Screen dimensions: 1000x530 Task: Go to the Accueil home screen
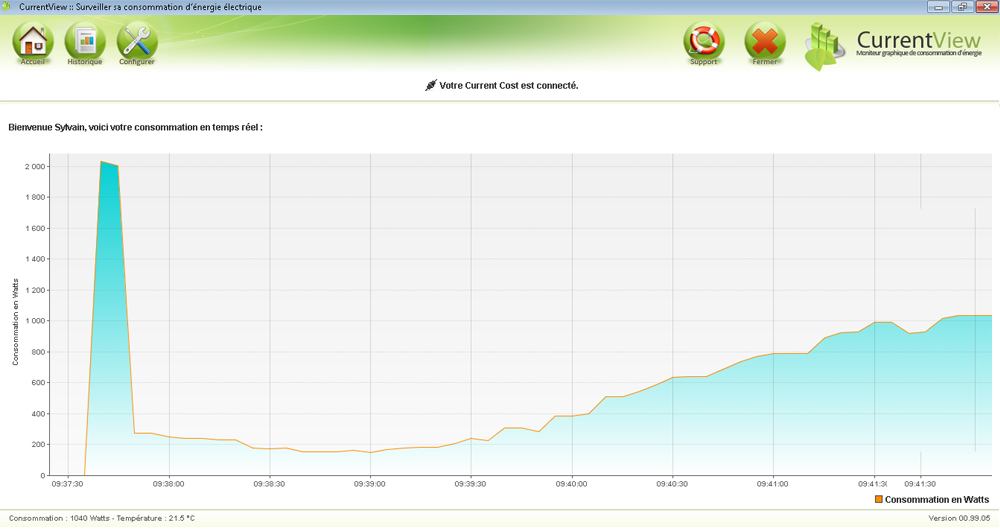click(33, 42)
